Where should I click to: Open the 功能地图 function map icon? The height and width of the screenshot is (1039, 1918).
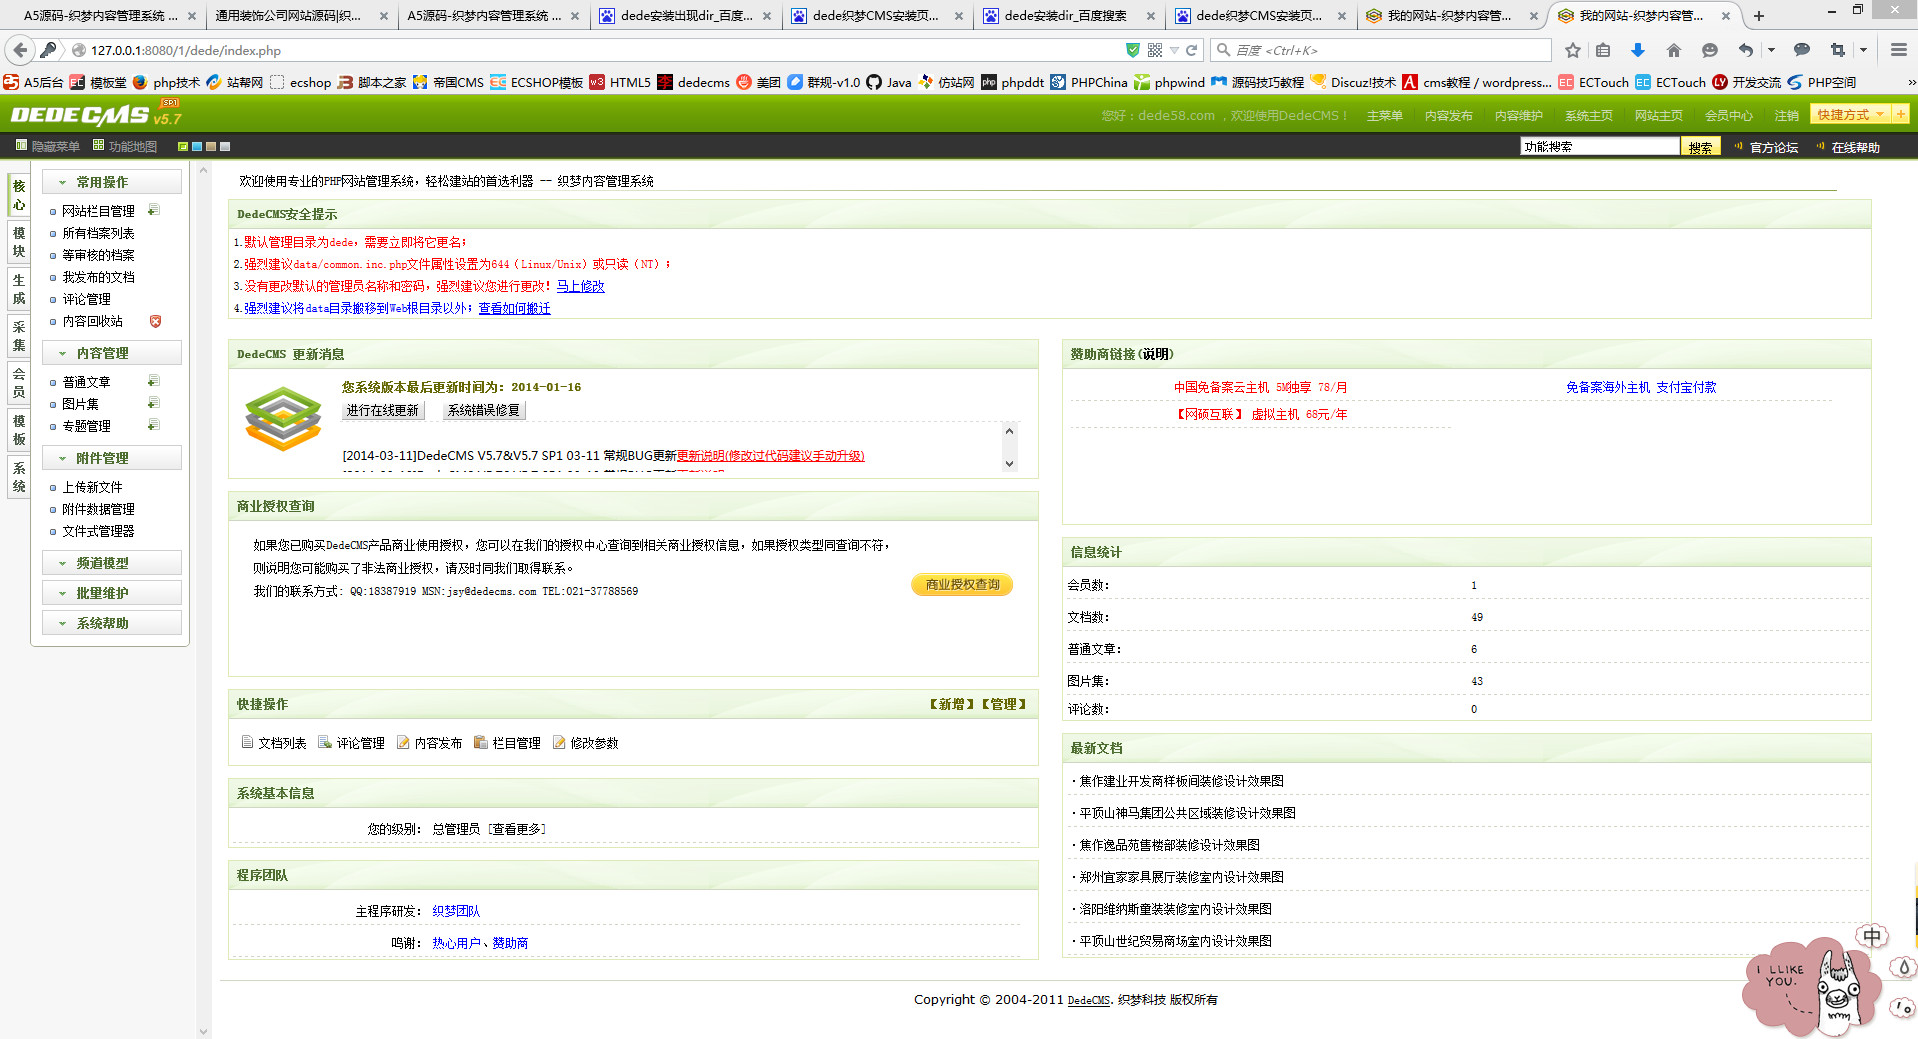(x=98, y=146)
